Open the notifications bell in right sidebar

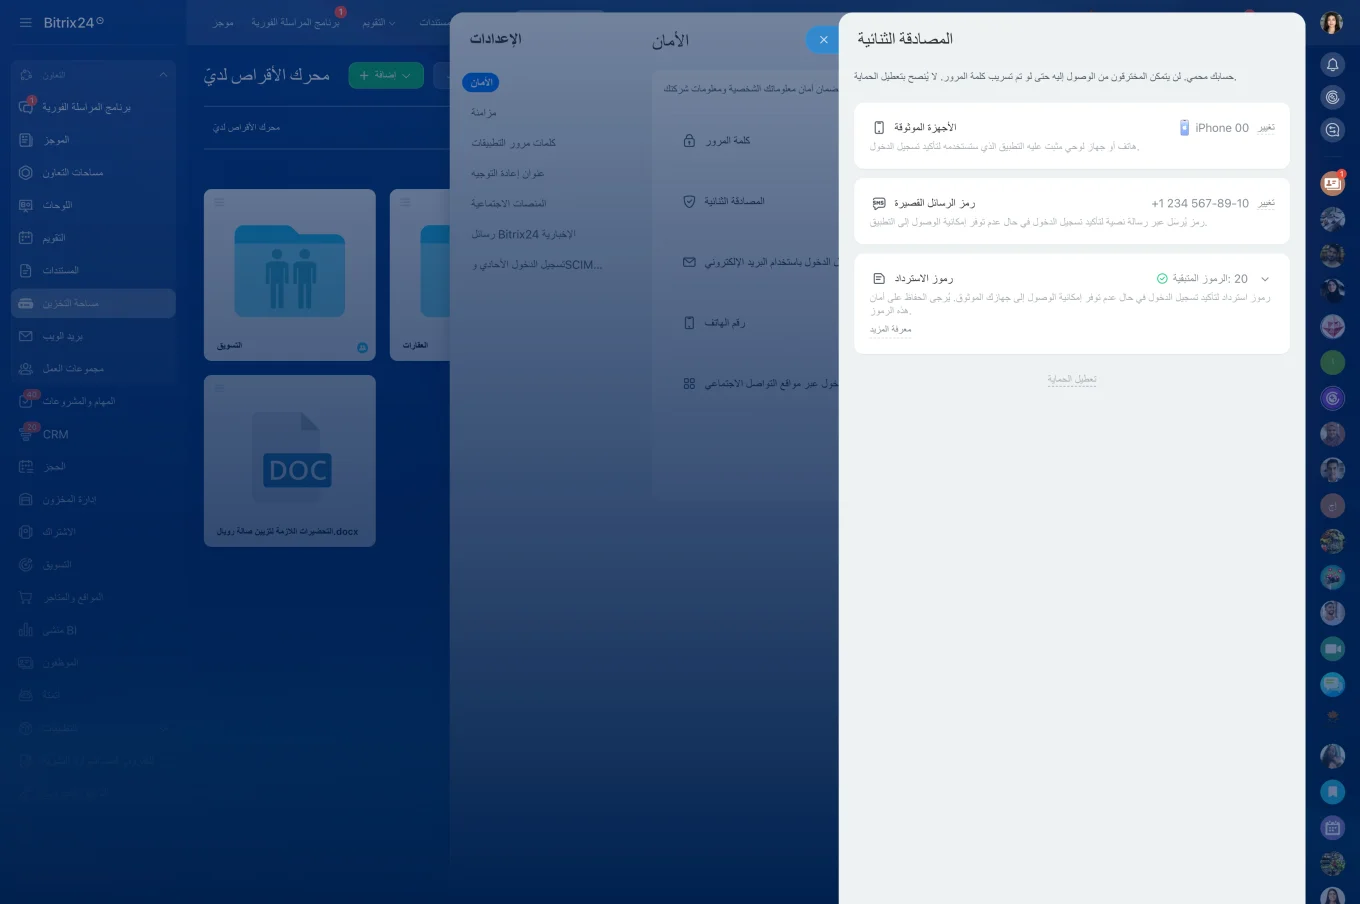tap(1332, 65)
